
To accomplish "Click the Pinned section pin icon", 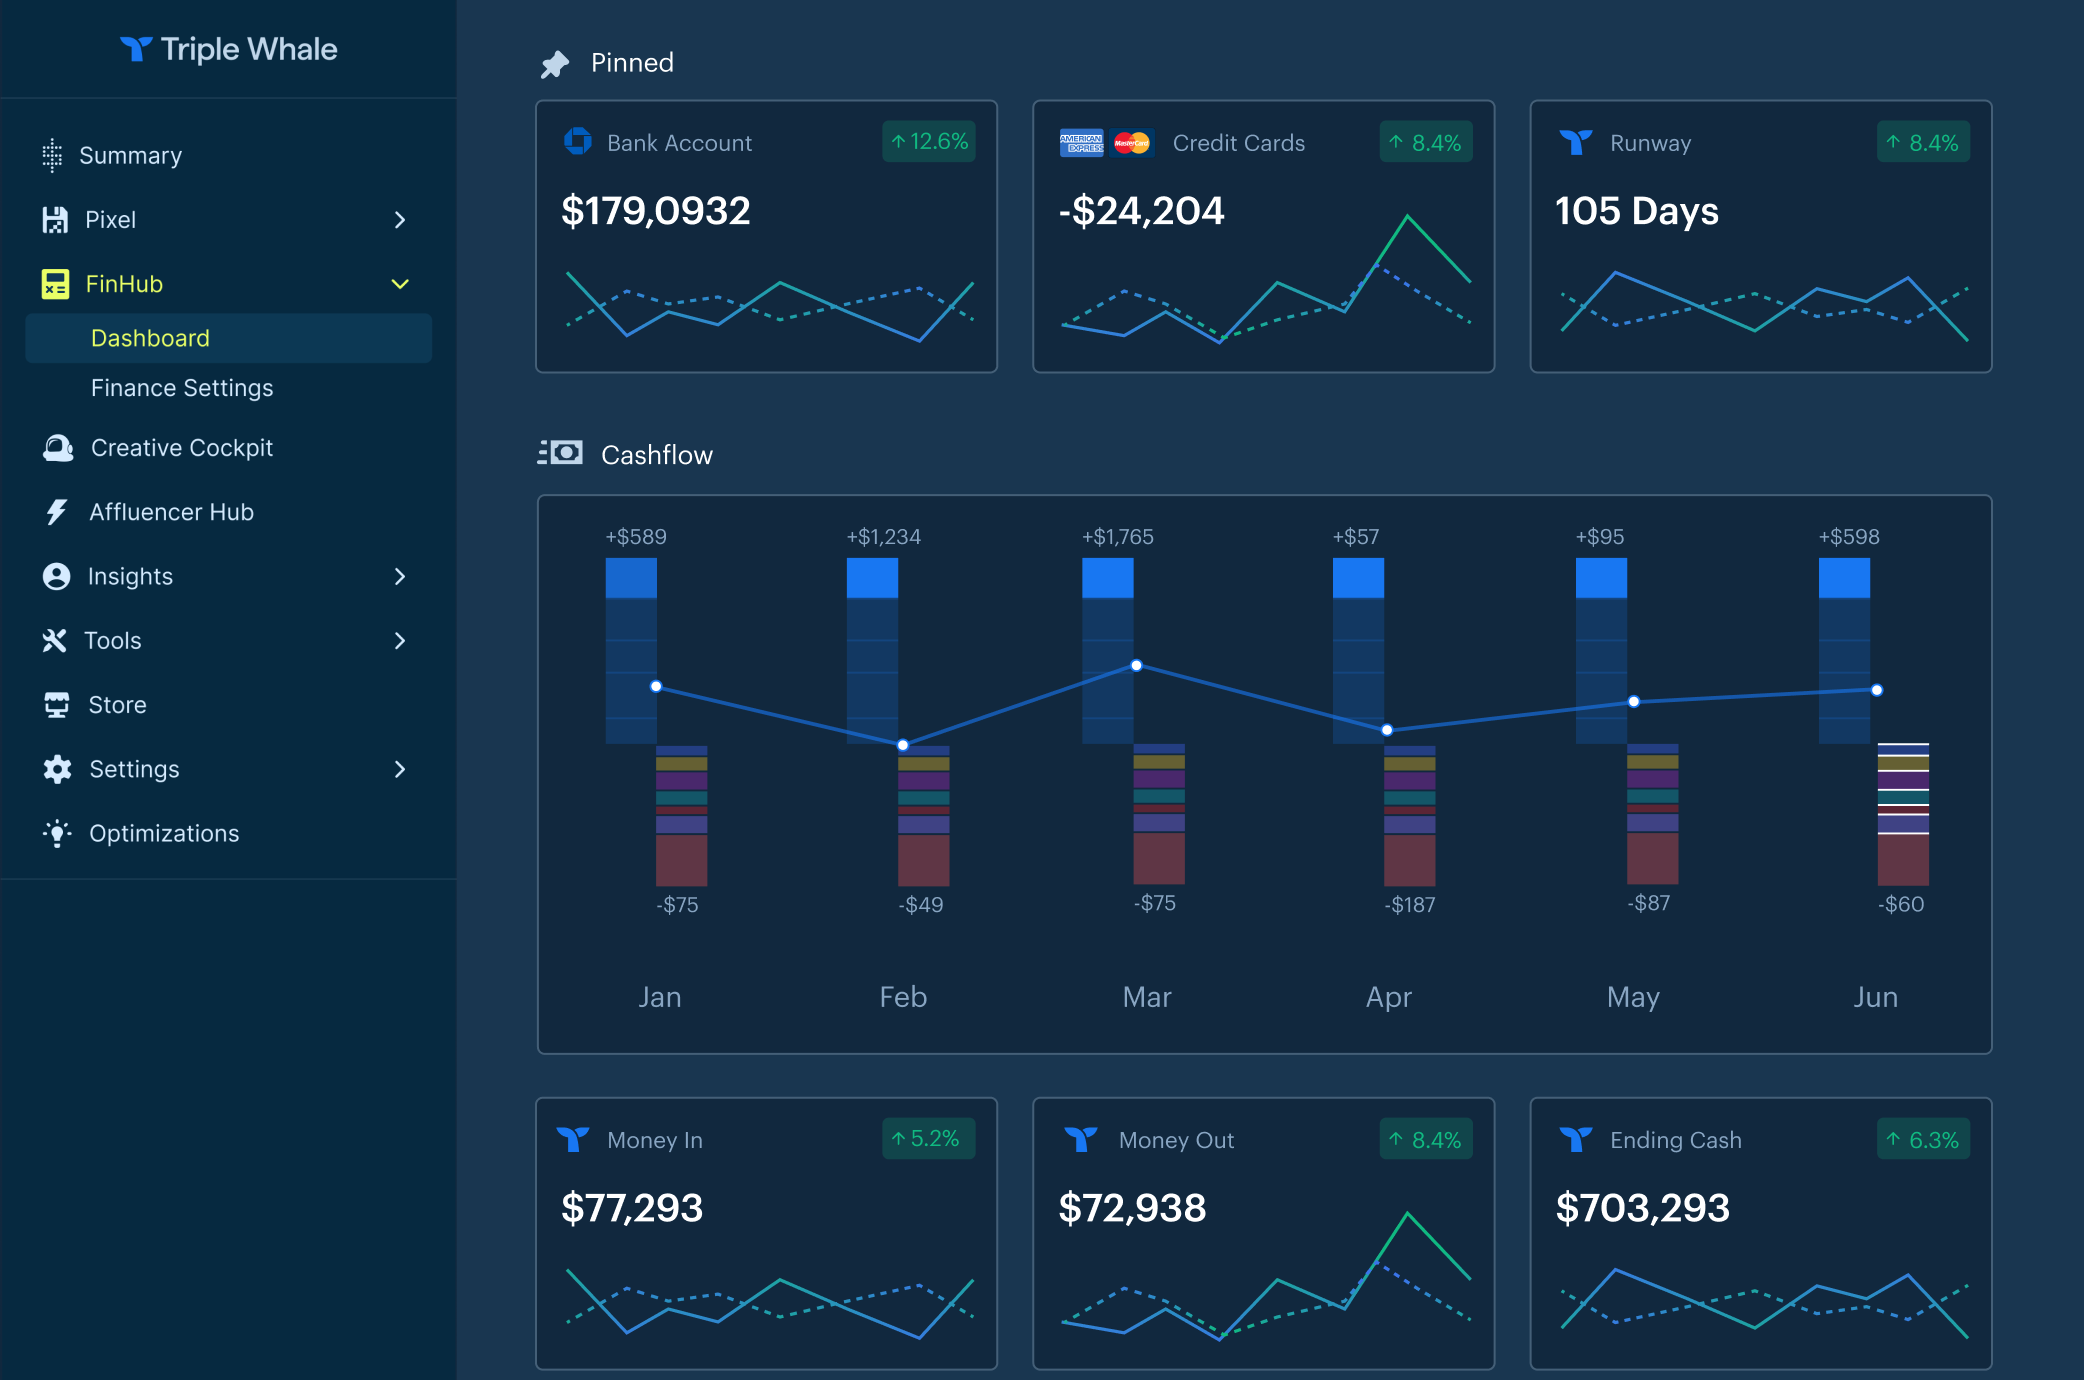I will [x=555, y=64].
